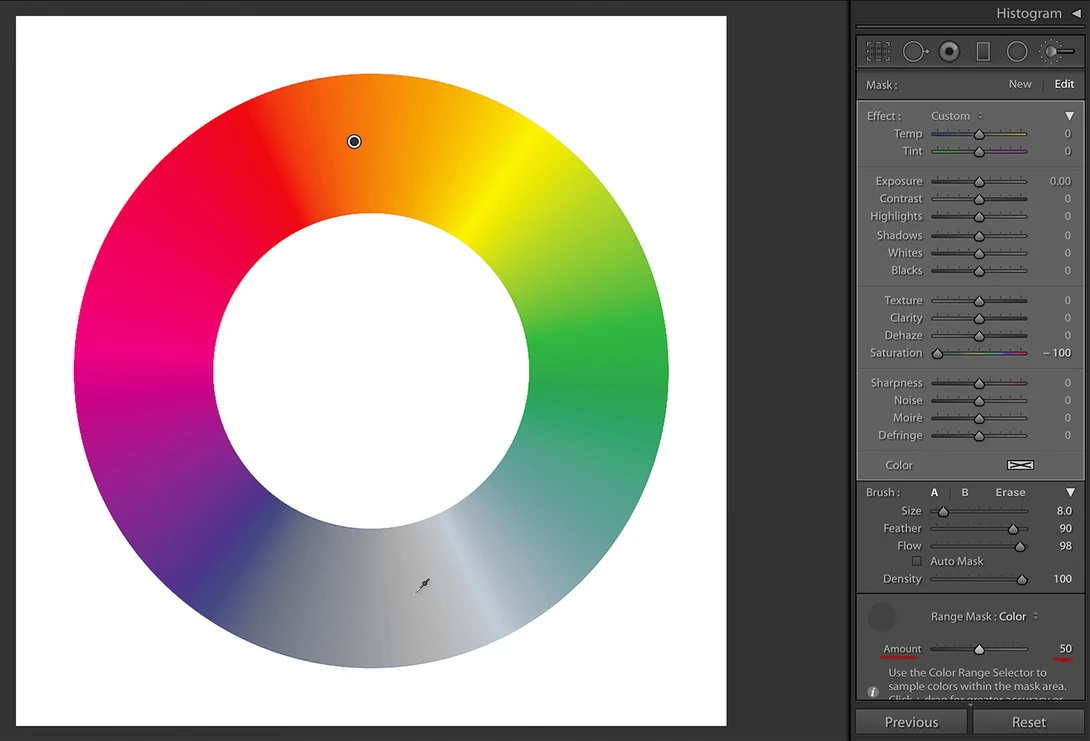Click the Histogram panel title
This screenshot has width=1090, height=741.
1029,13
